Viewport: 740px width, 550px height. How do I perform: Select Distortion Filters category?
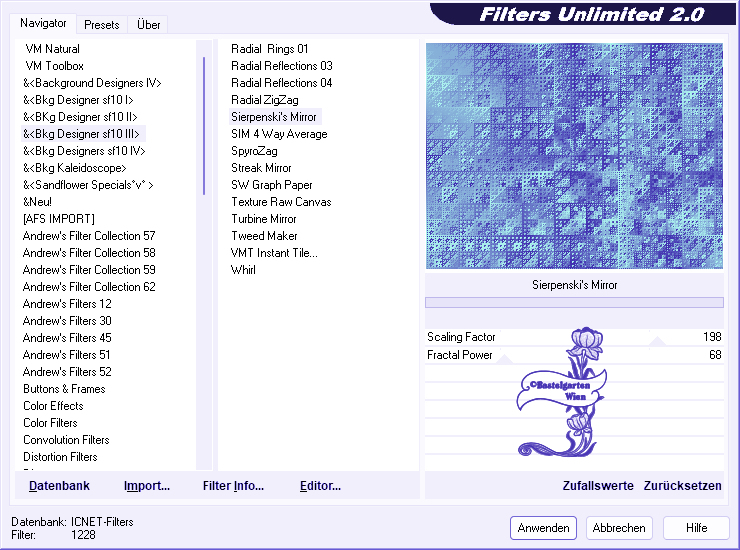point(60,457)
